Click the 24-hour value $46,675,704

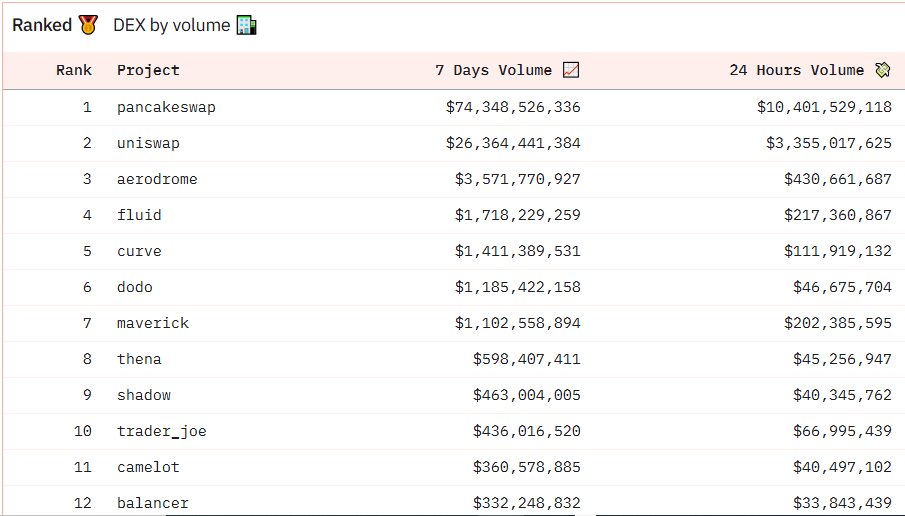coord(843,287)
